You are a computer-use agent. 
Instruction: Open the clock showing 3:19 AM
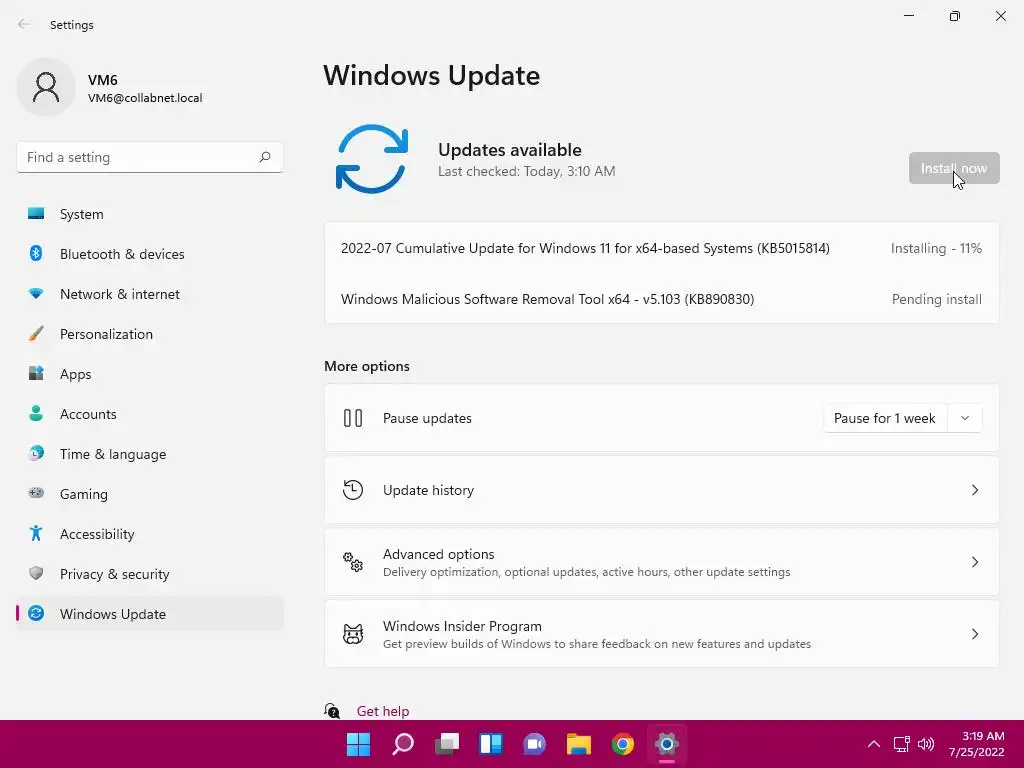[977, 744]
